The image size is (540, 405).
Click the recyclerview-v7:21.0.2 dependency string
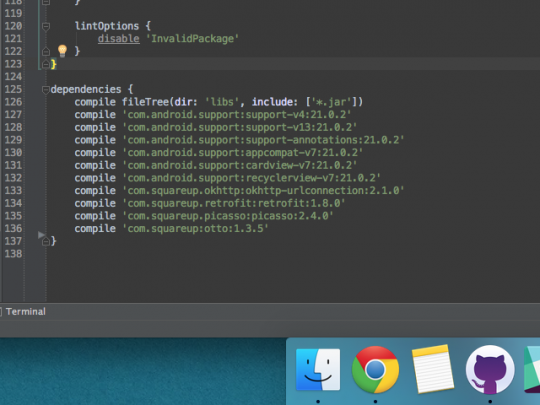251,178
